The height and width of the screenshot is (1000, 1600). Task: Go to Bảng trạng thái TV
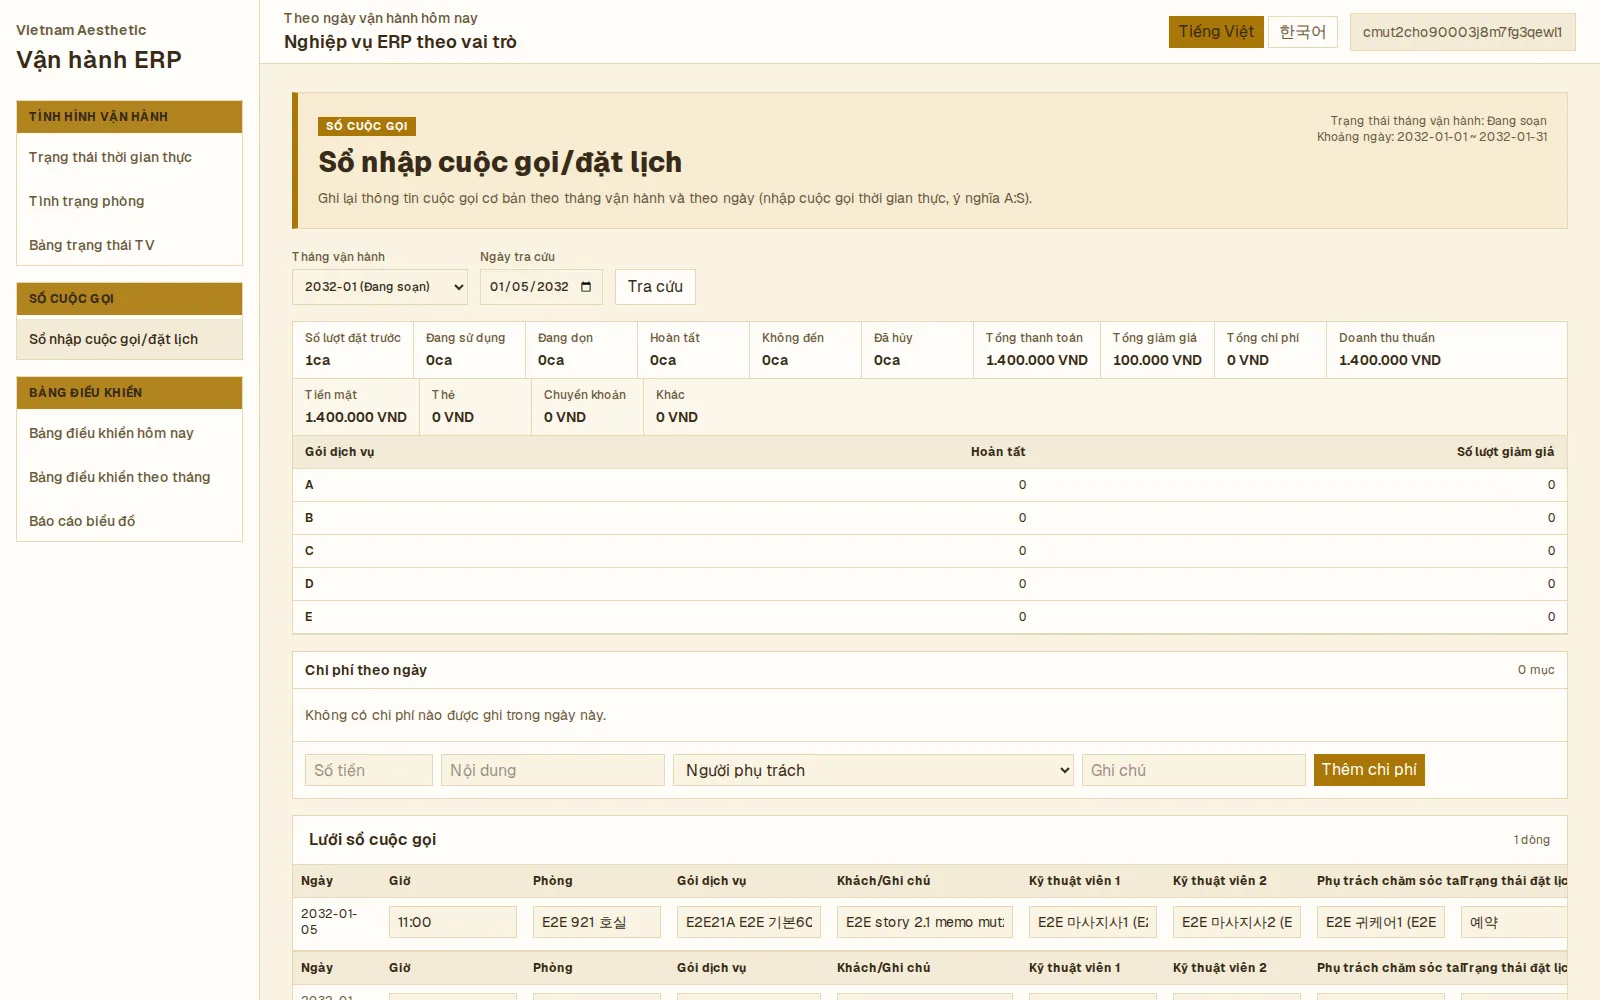coord(129,245)
